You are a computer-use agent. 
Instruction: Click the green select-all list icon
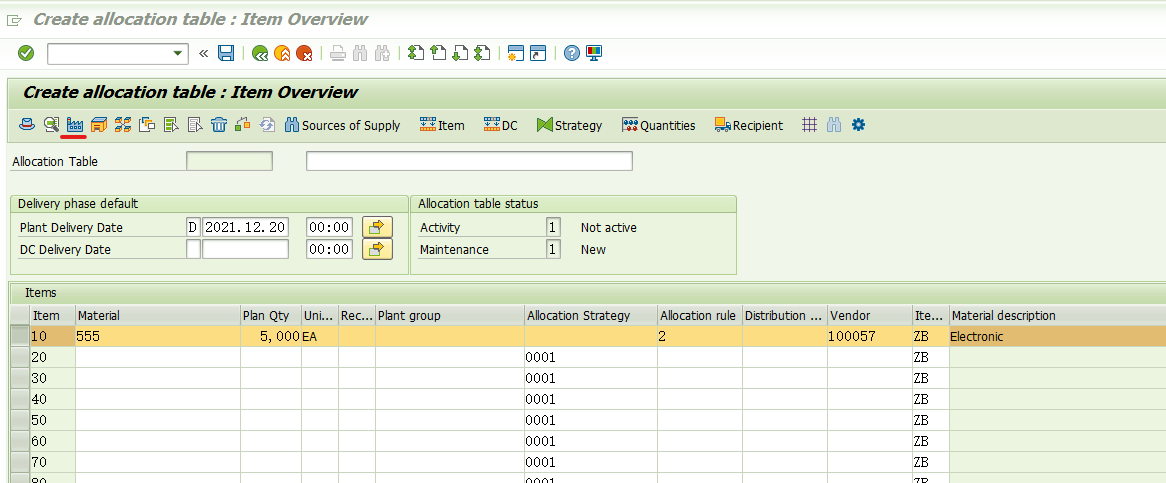click(171, 125)
